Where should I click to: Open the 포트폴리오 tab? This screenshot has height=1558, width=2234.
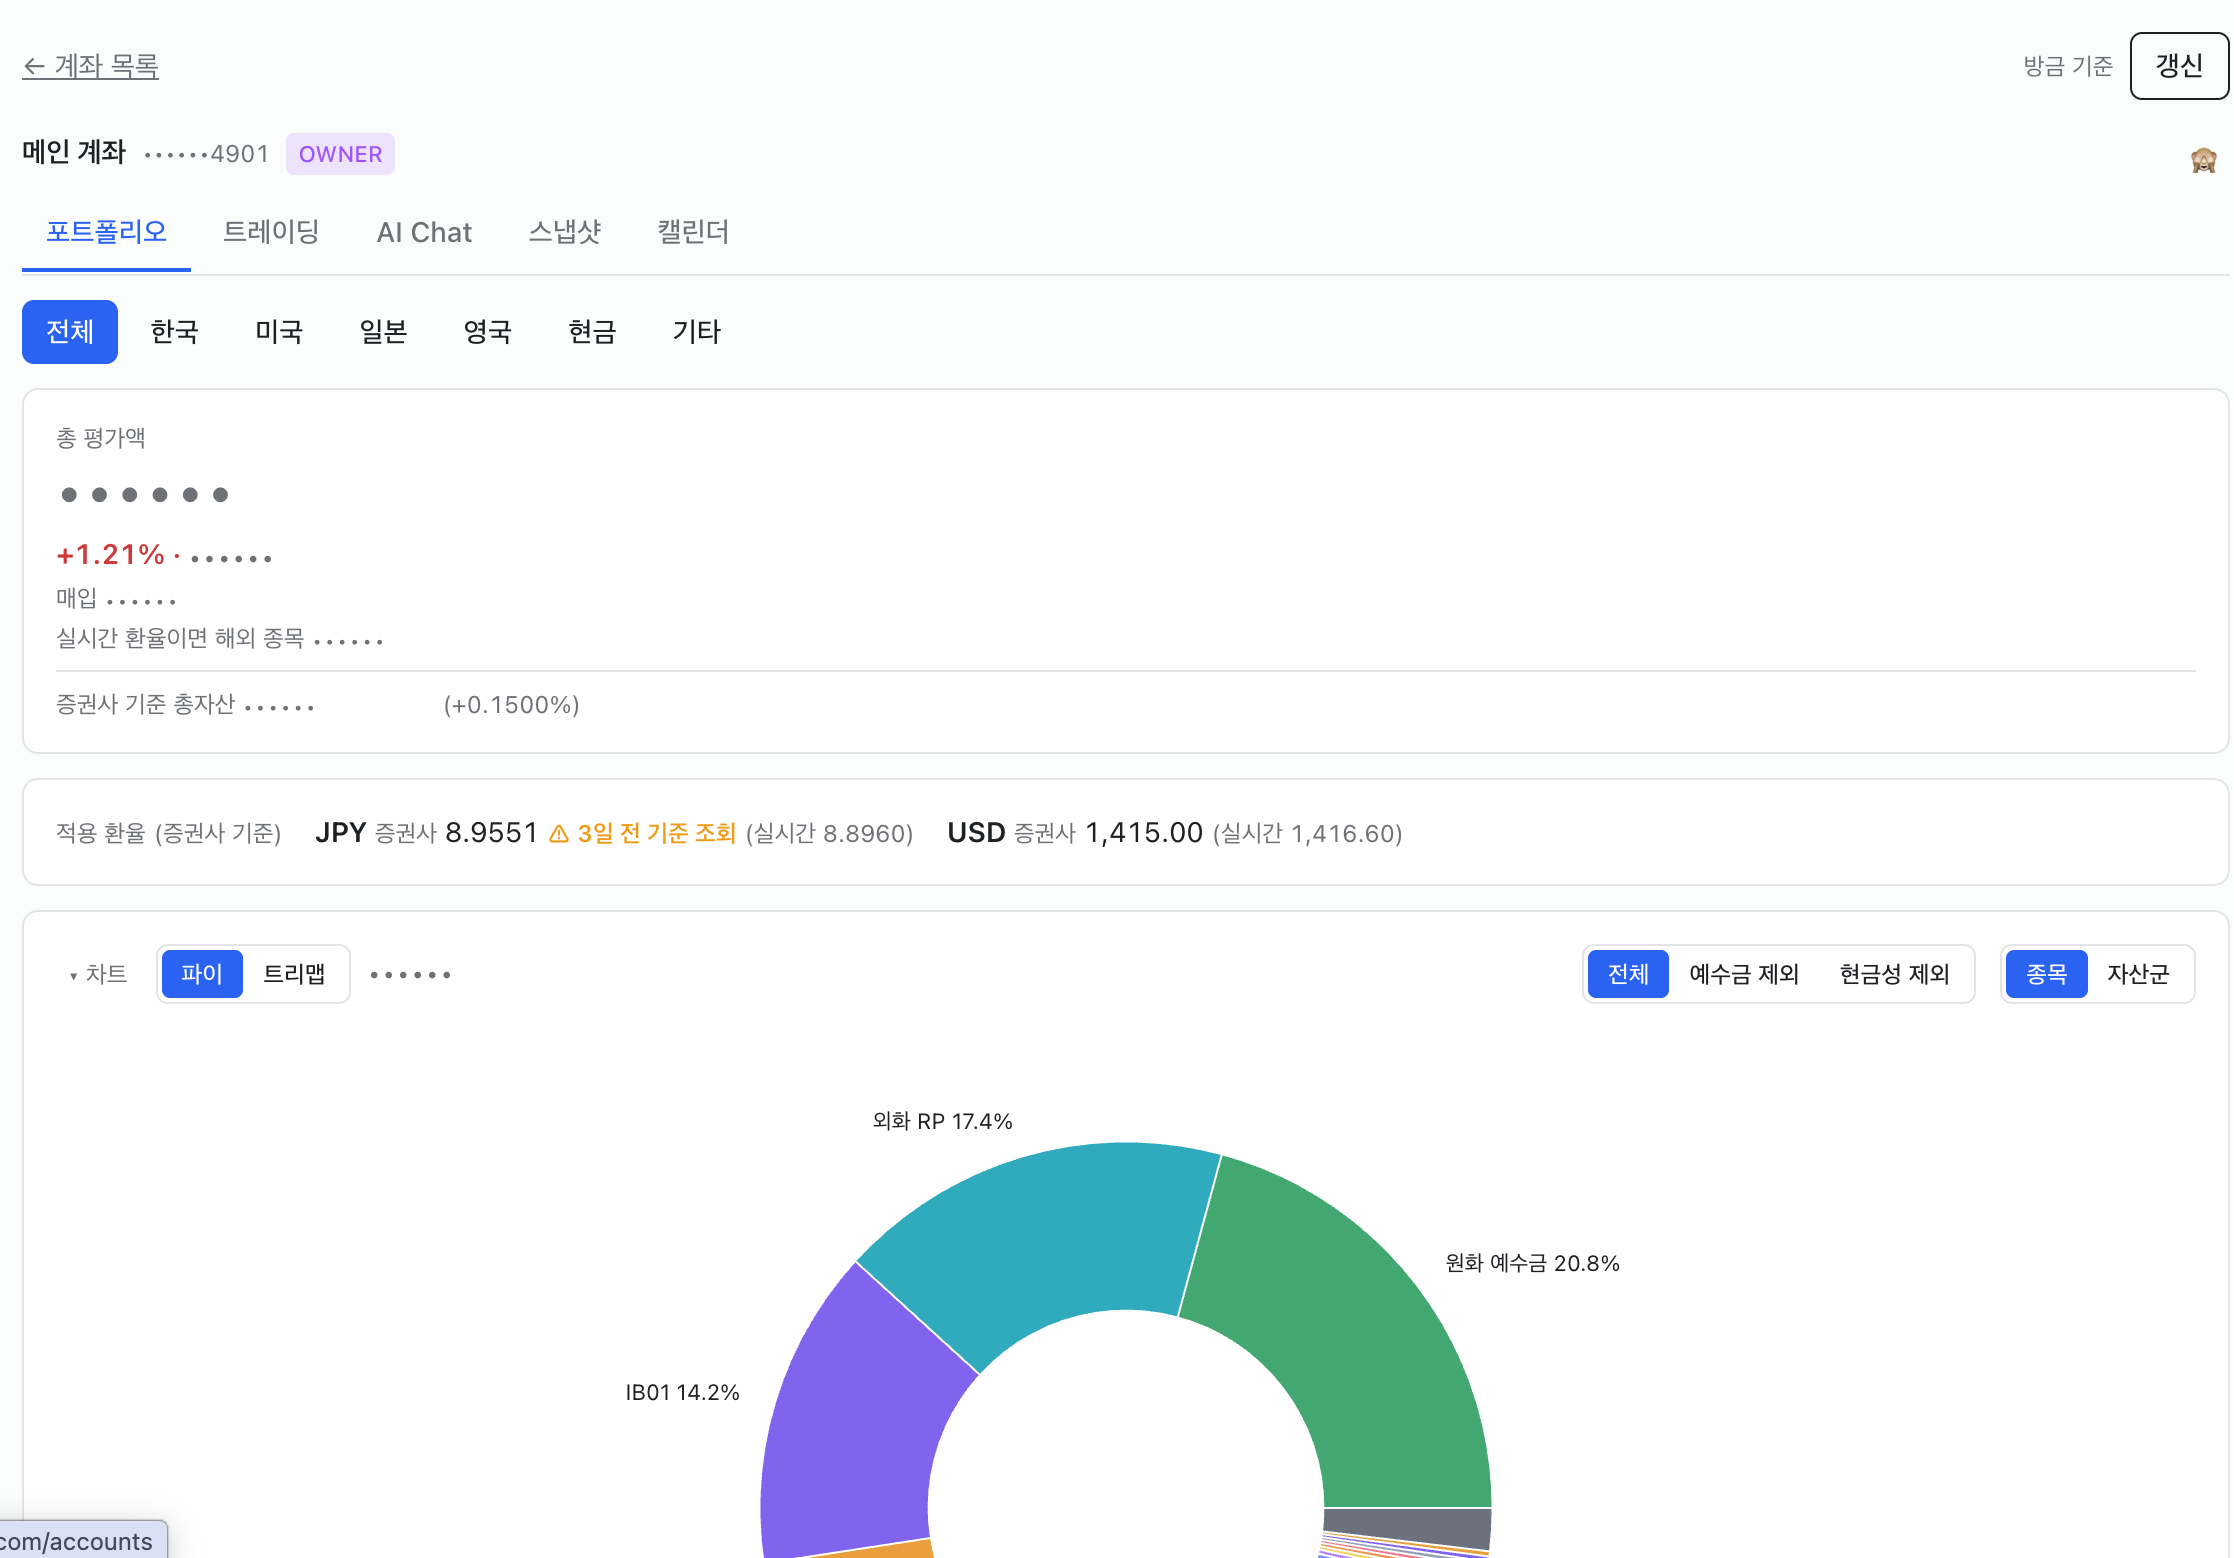click(106, 232)
